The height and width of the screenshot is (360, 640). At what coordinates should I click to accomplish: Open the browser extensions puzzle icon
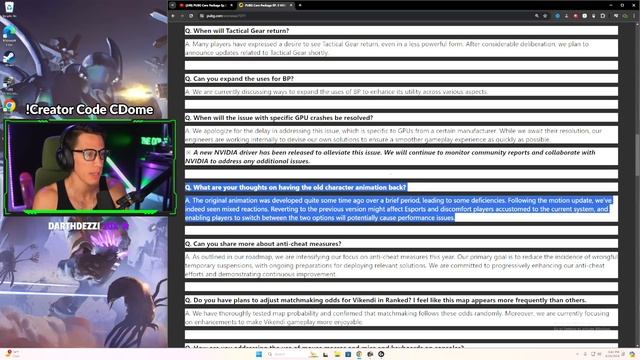click(x=603, y=16)
